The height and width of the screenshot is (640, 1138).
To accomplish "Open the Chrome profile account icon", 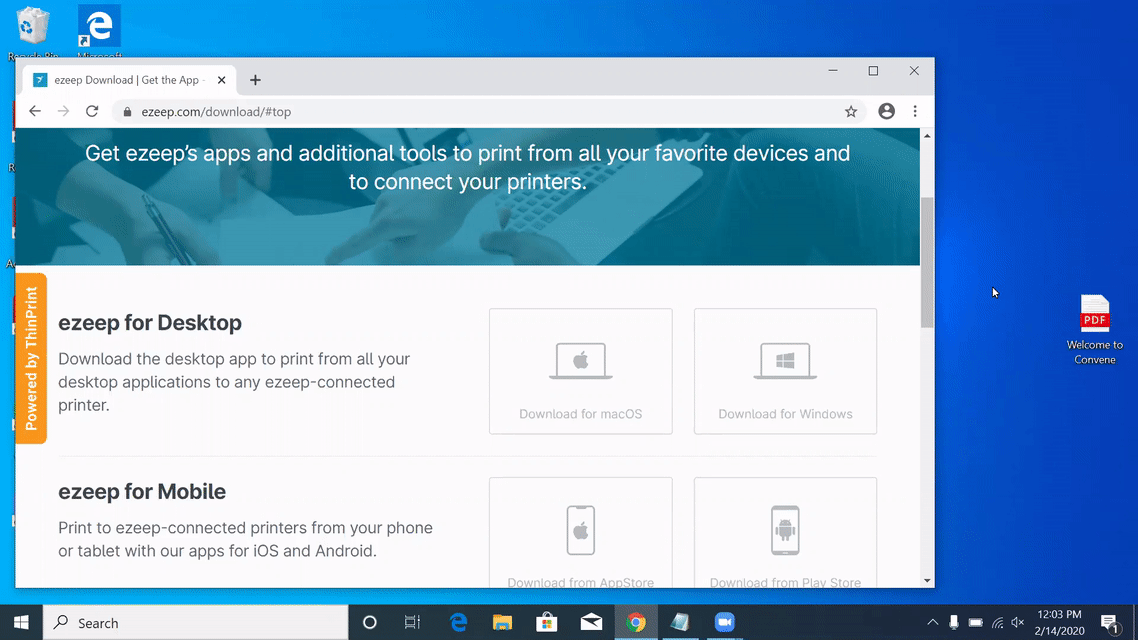I will click(886, 111).
